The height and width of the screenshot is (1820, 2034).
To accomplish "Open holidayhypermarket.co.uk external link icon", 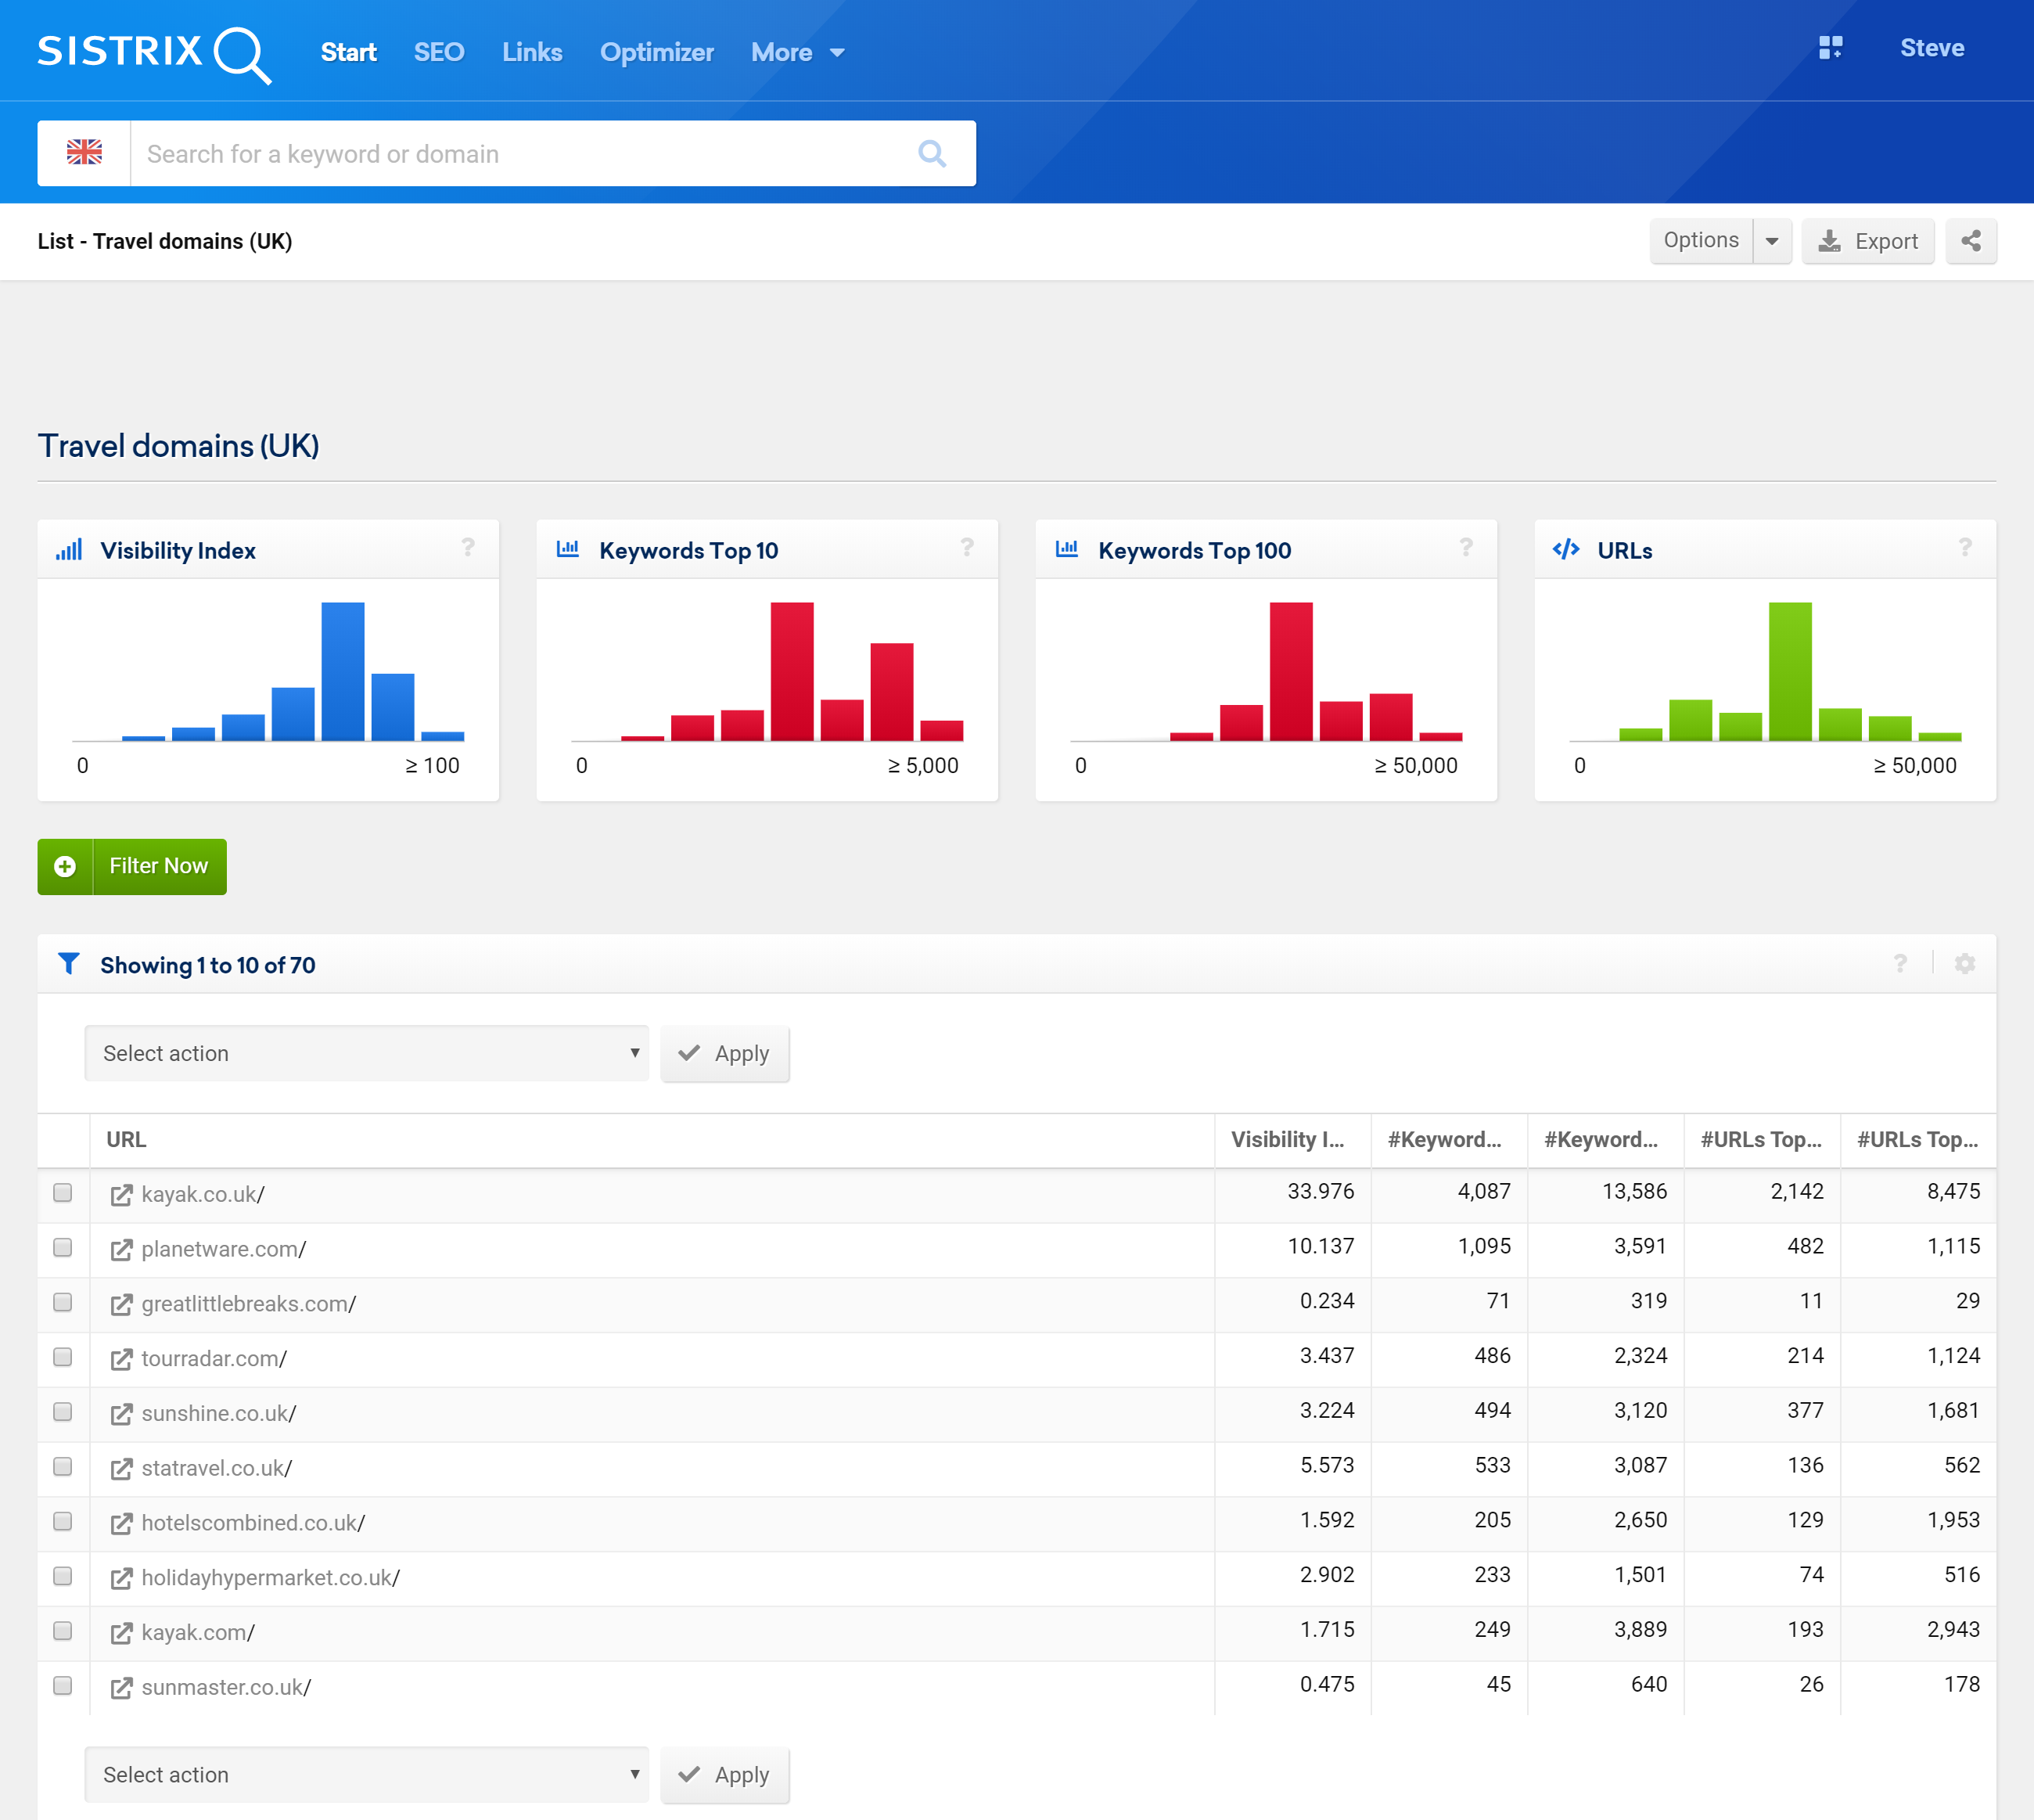I will click(121, 1578).
